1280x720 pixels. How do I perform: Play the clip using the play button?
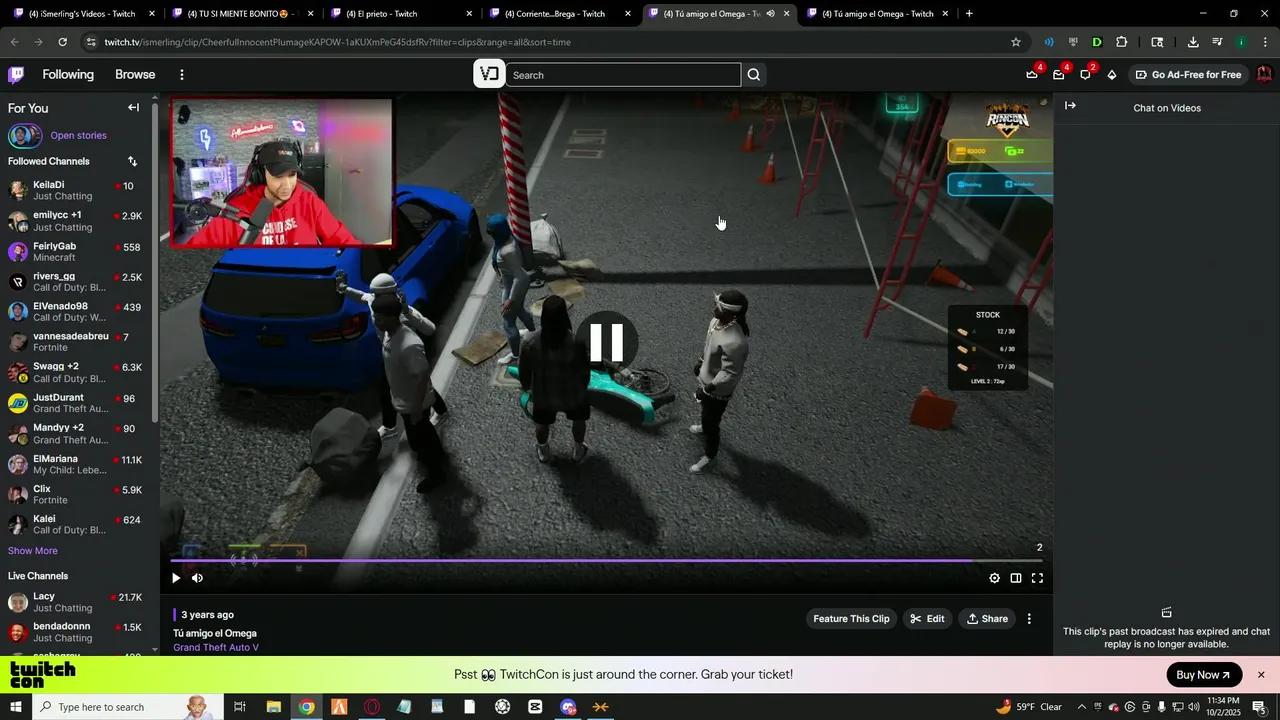click(176, 578)
